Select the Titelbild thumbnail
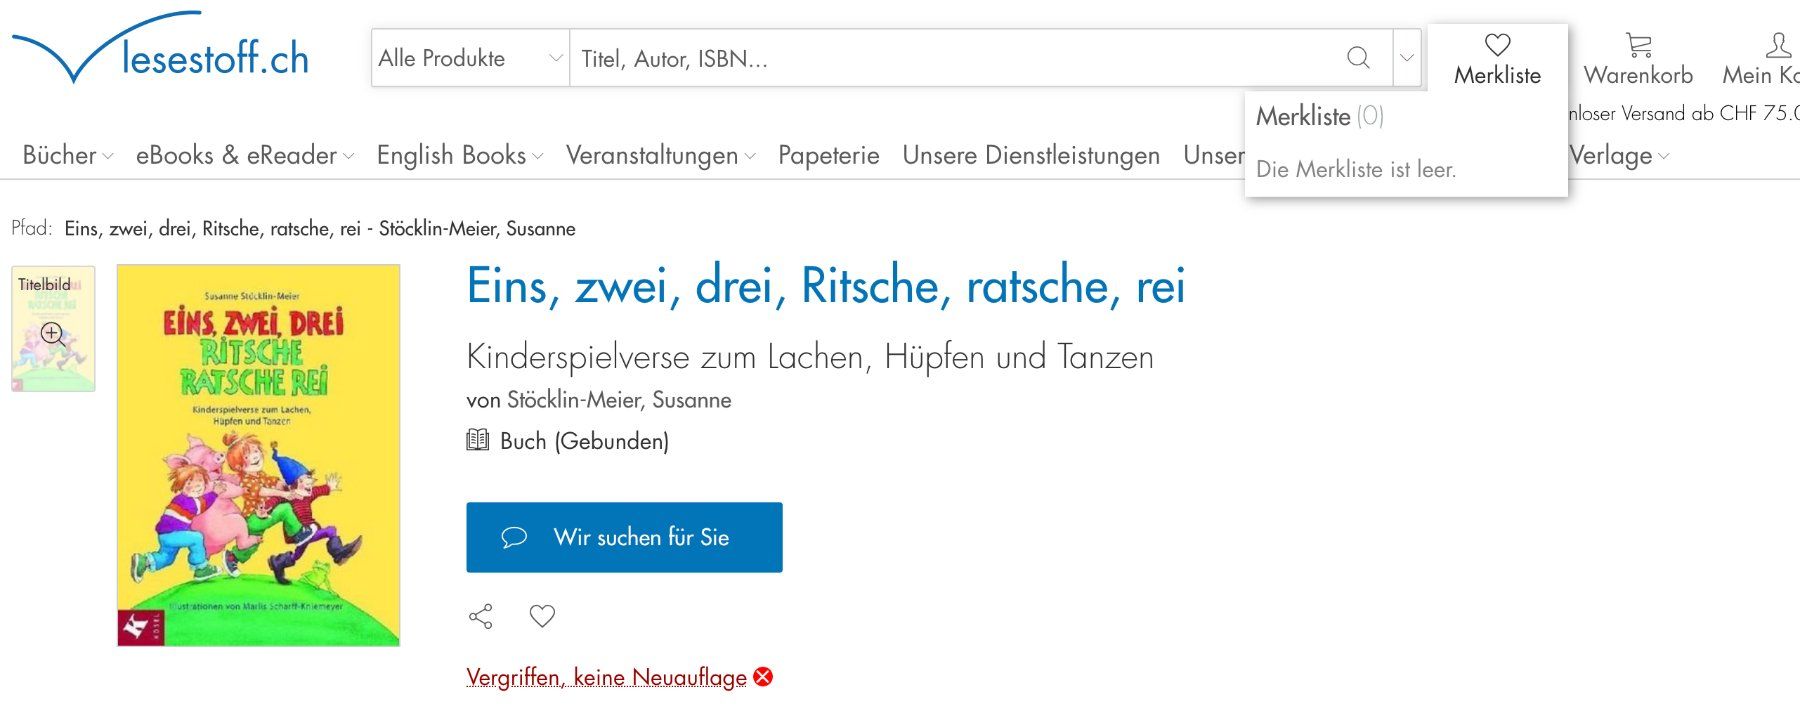 coord(53,328)
